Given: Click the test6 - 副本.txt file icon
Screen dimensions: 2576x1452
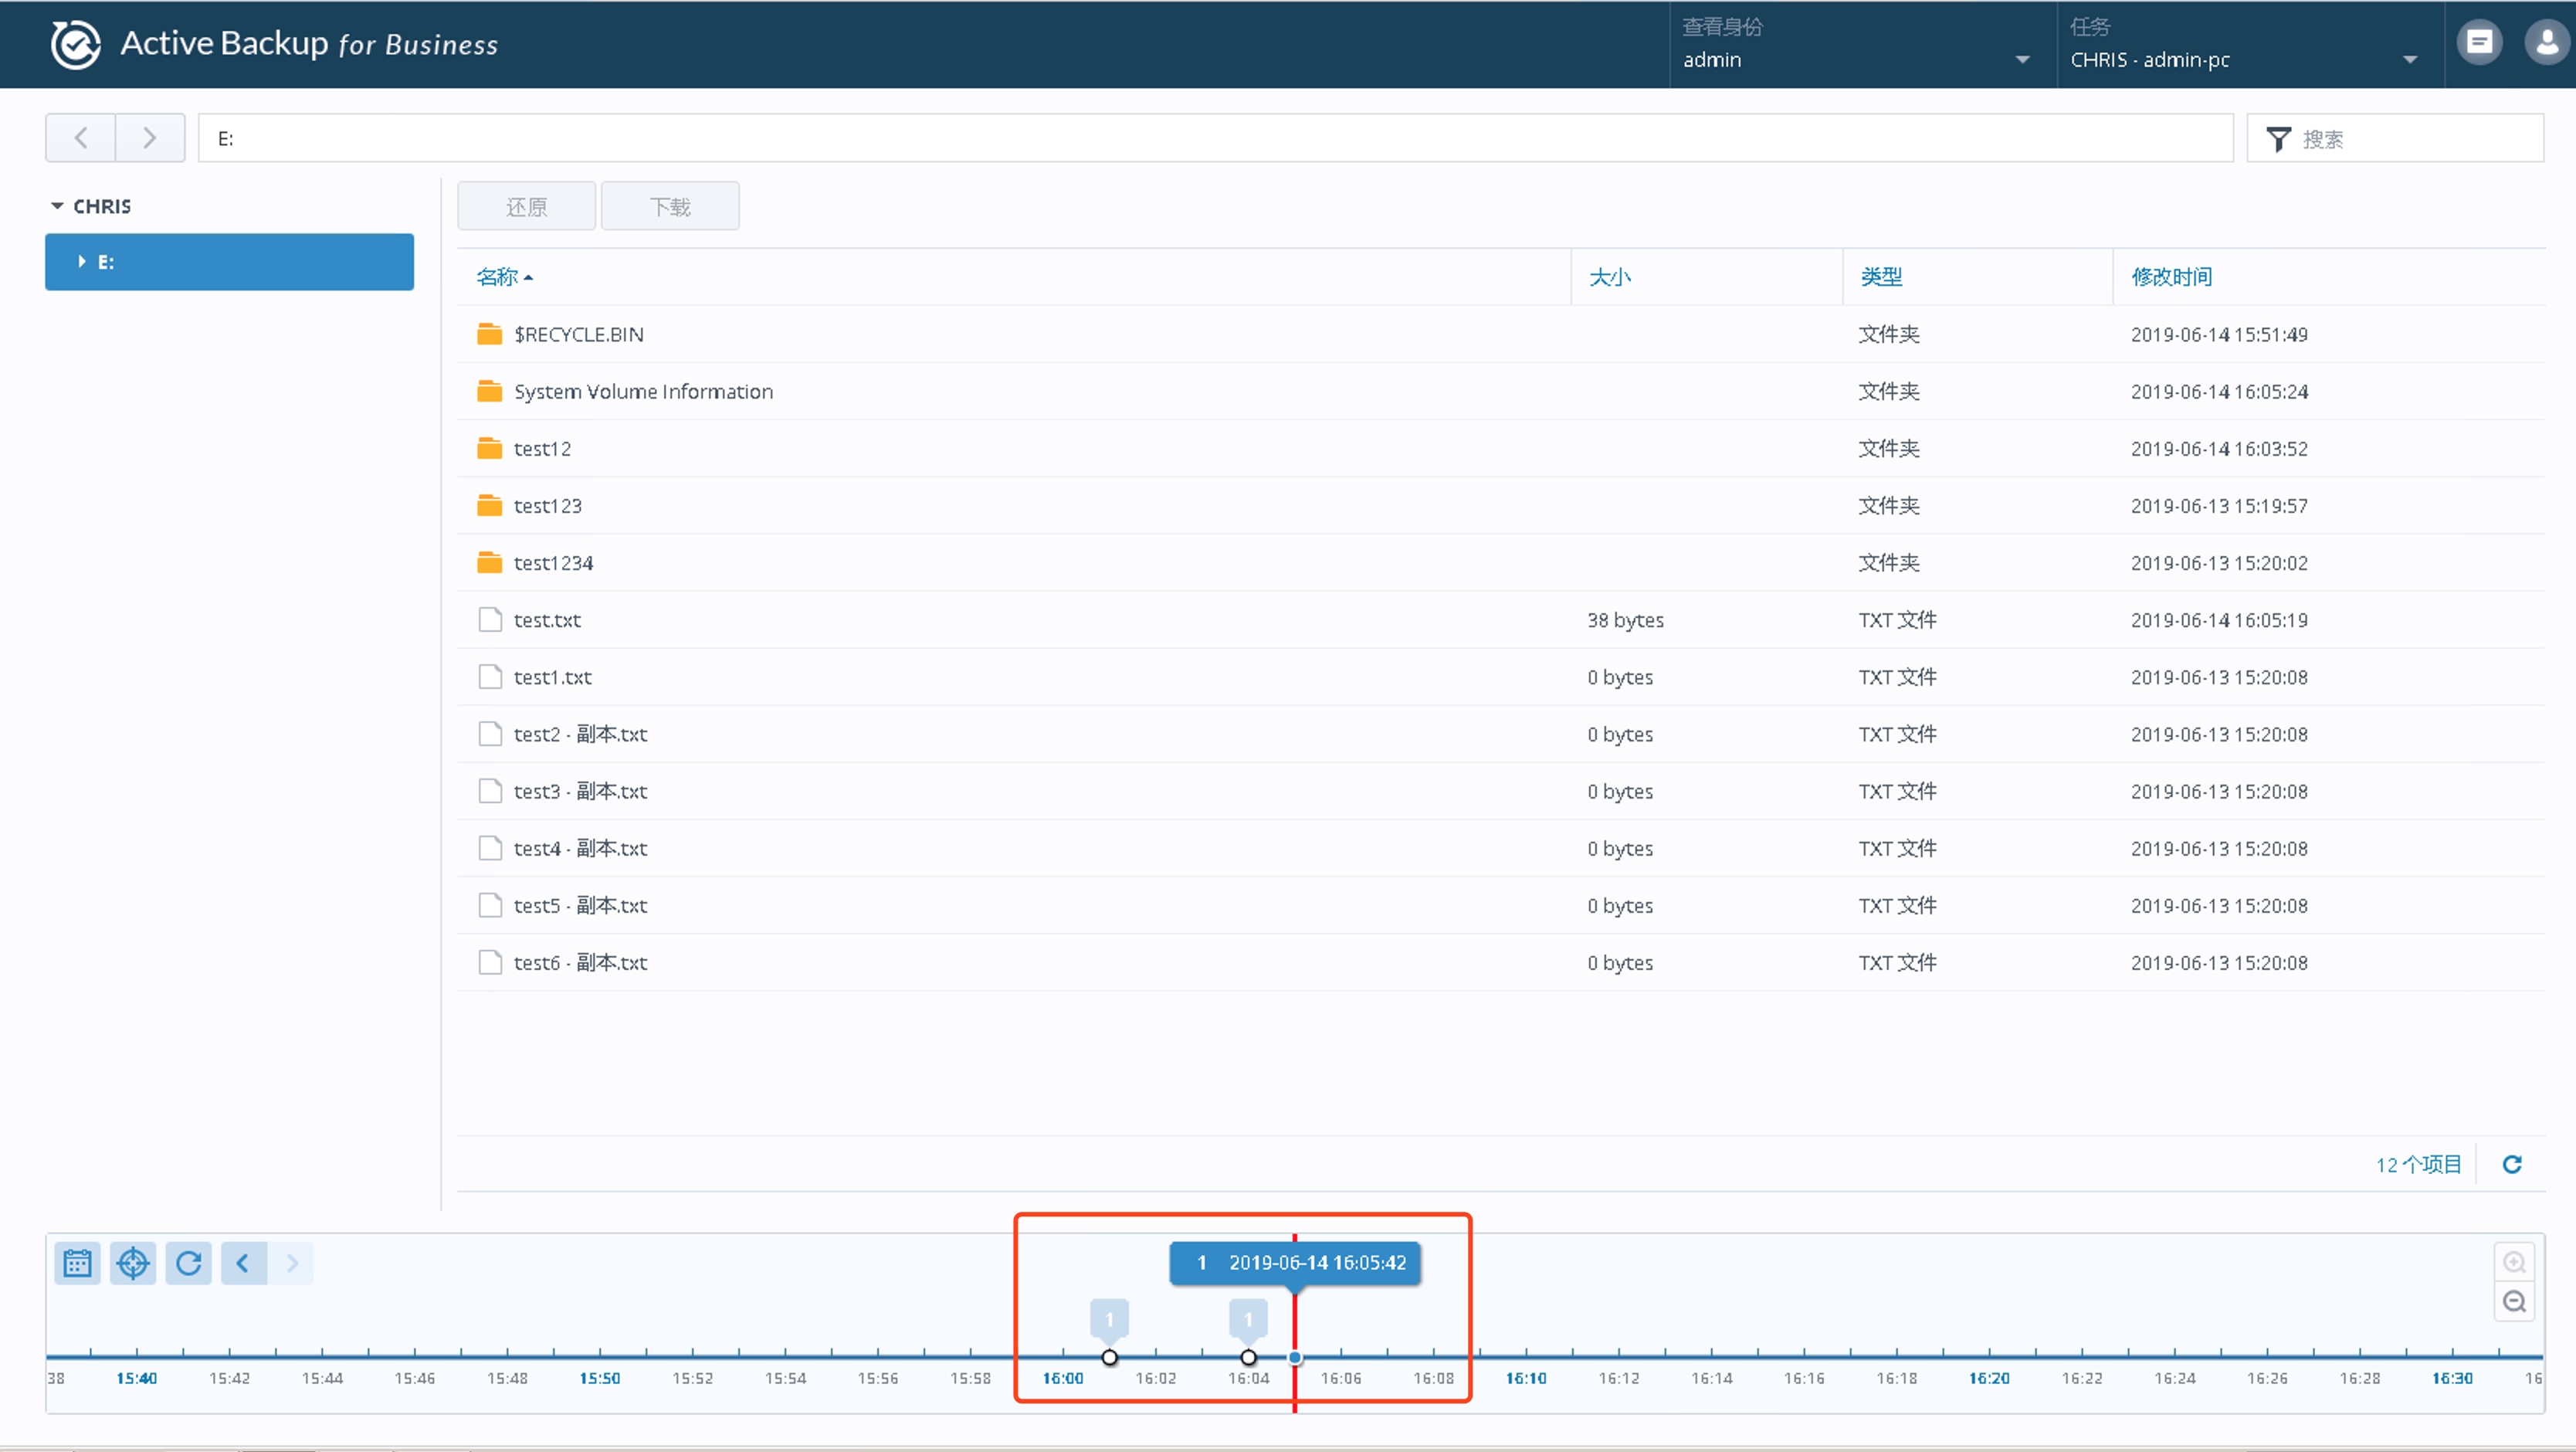Looking at the screenshot, I should (x=490, y=962).
